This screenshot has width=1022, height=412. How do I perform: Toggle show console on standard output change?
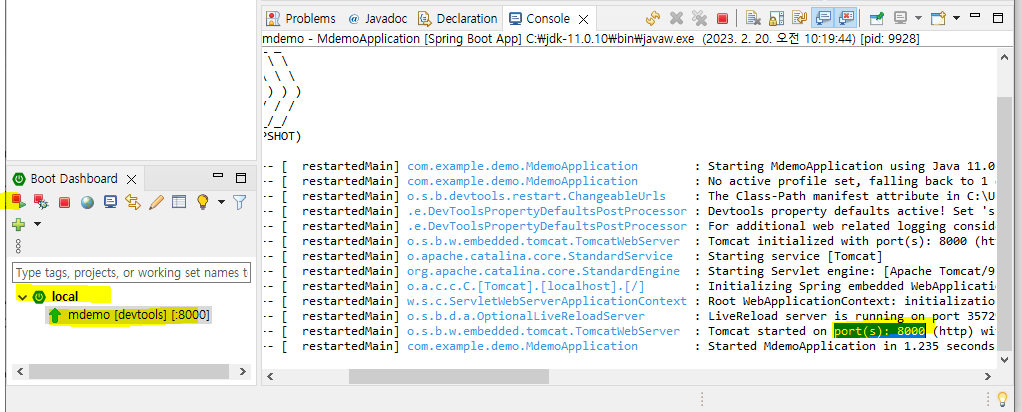coord(823,18)
